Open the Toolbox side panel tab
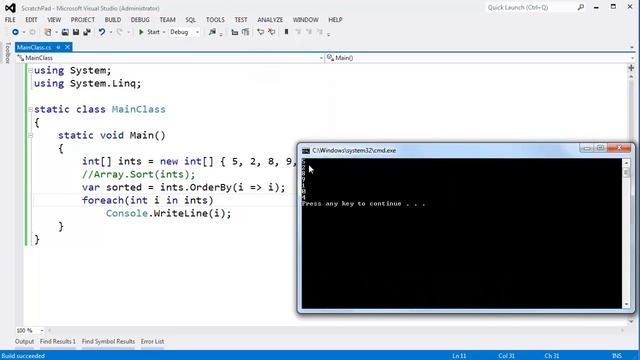Screen dimensions: 640x360 [x=7, y=53]
